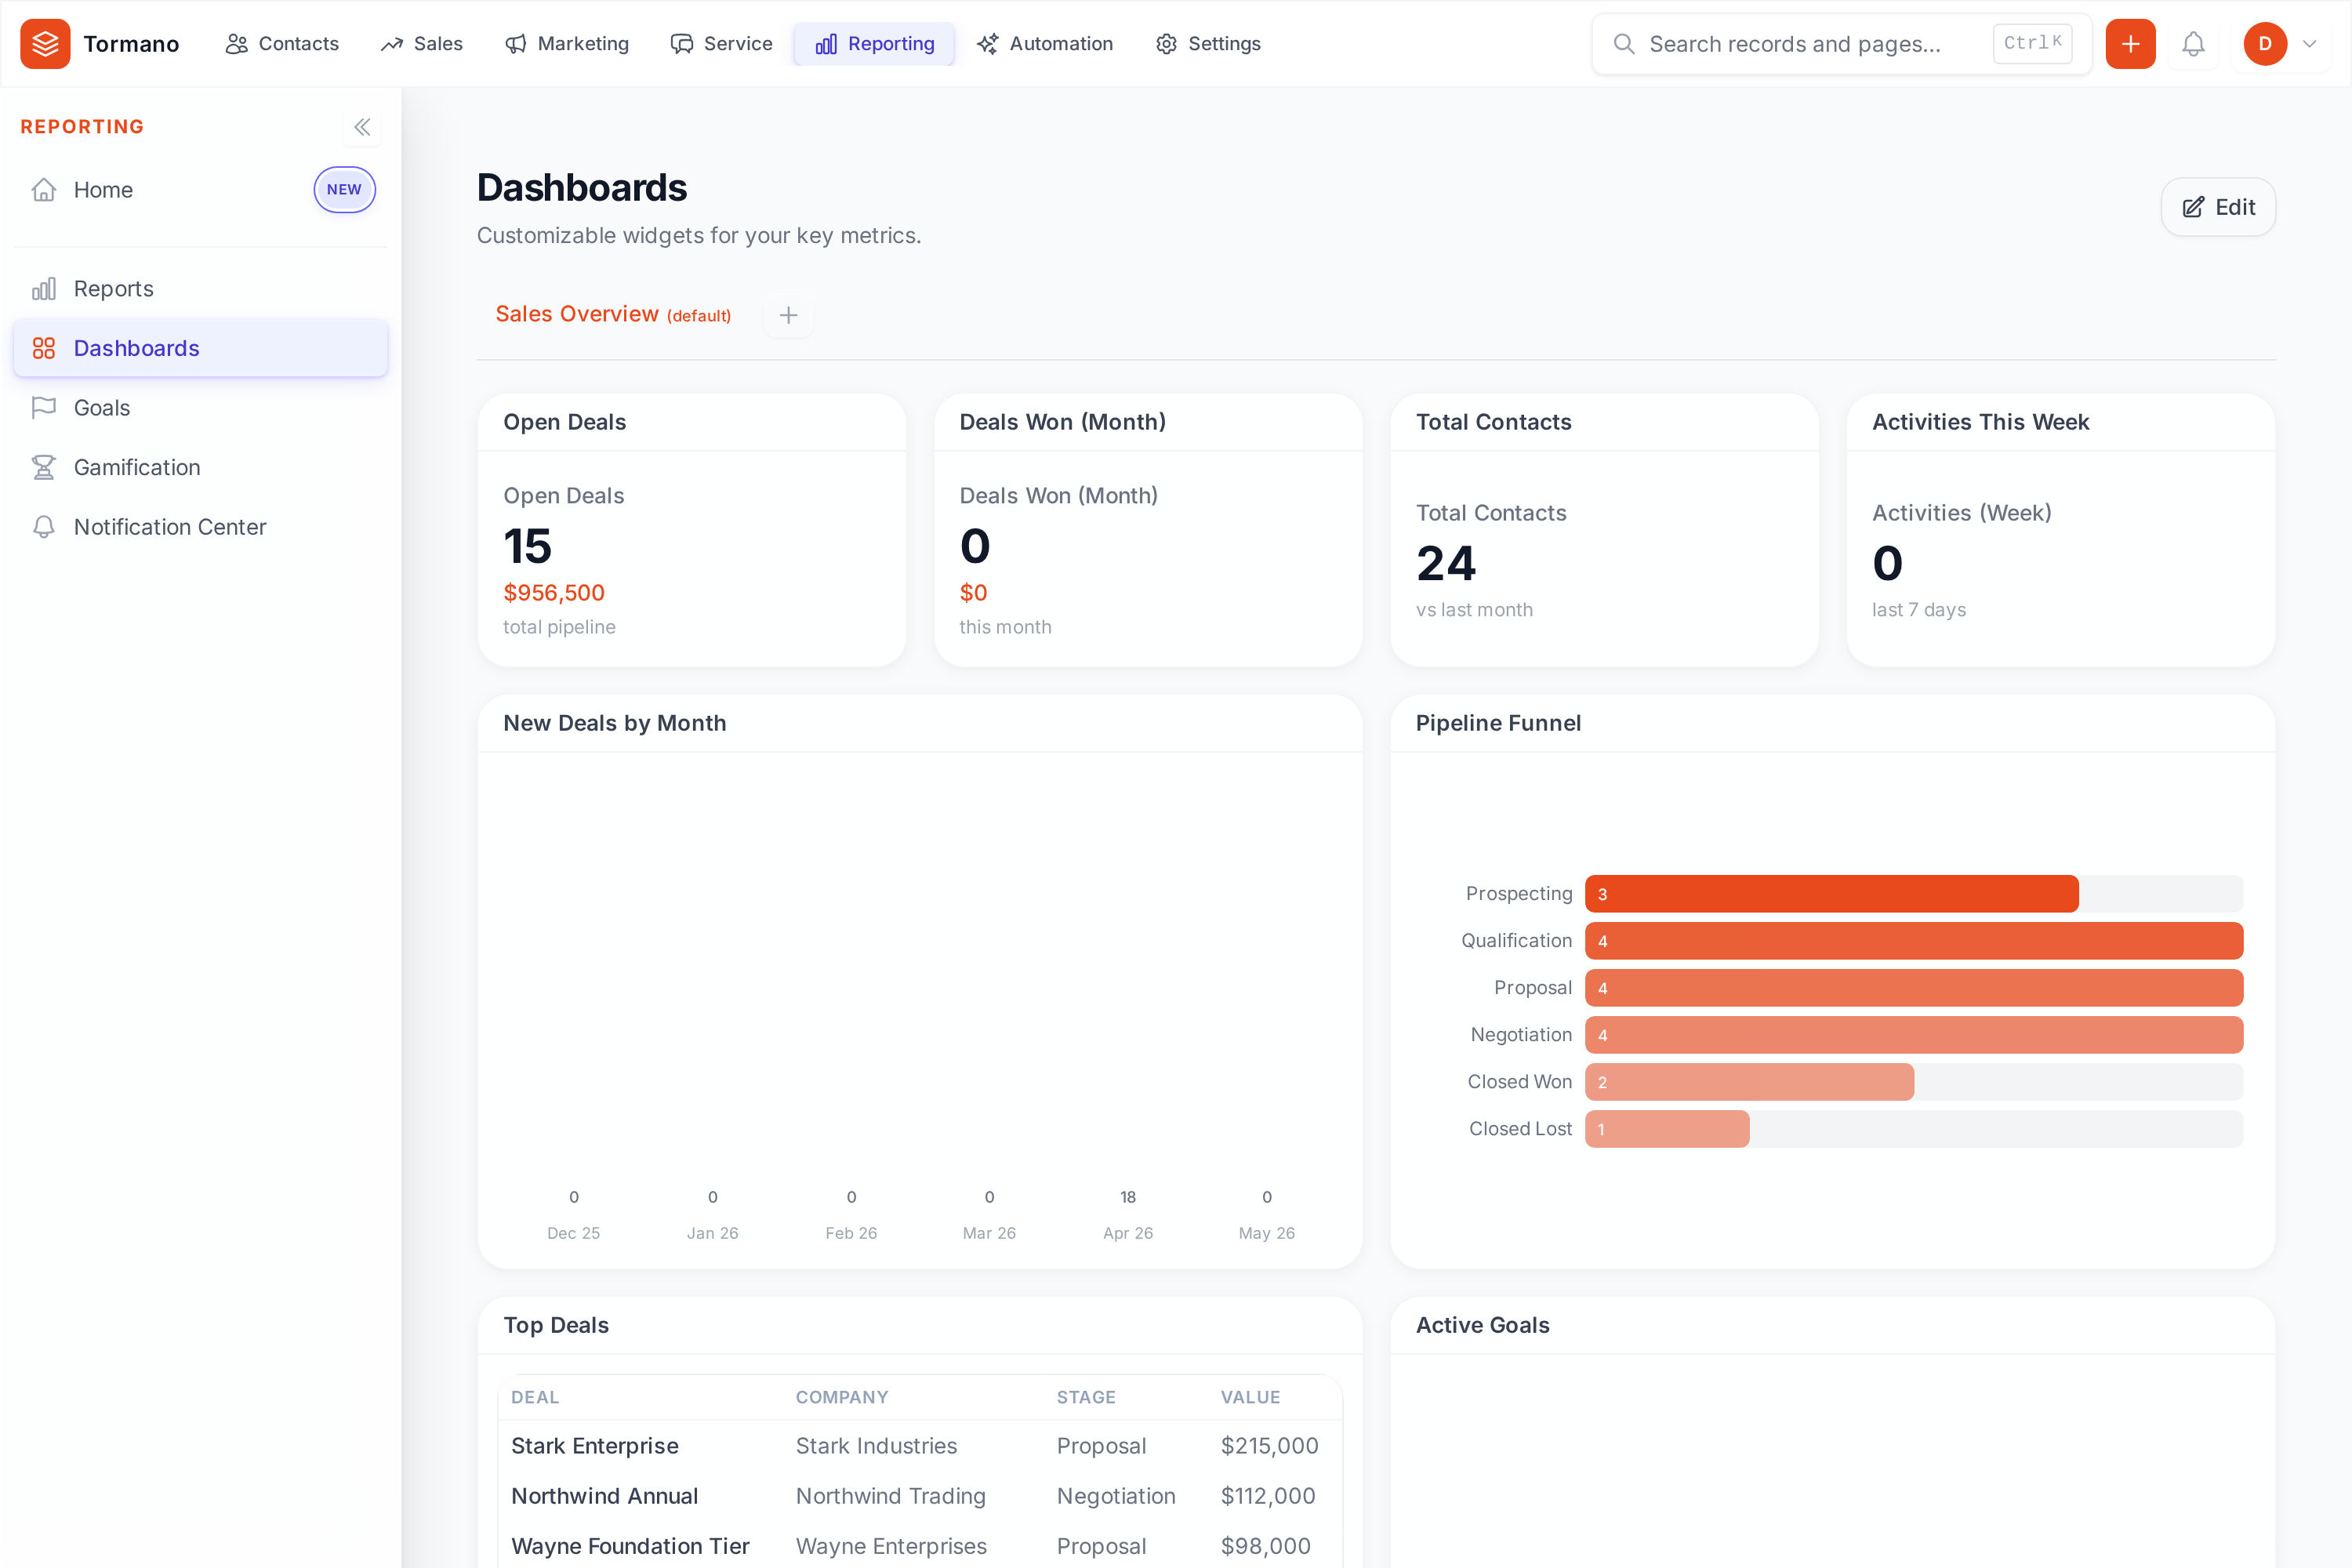2352x1568 pixels.
Task: Click the Closed Won funnel bar
Action: coord(1749,1082)
